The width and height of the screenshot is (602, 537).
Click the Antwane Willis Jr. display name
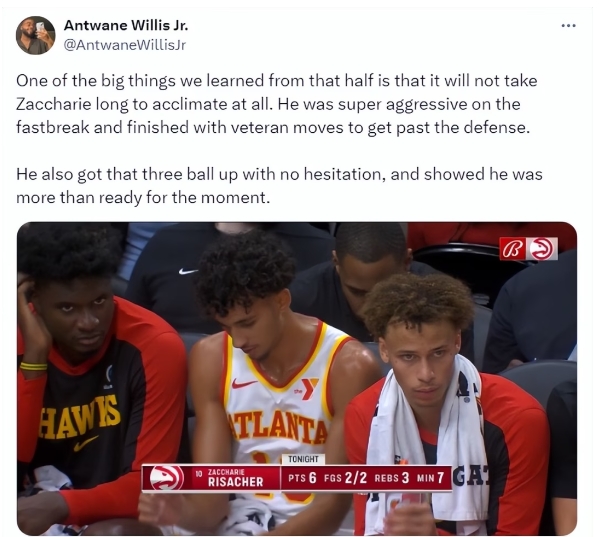pyautogui.click(x=126, y=25)
